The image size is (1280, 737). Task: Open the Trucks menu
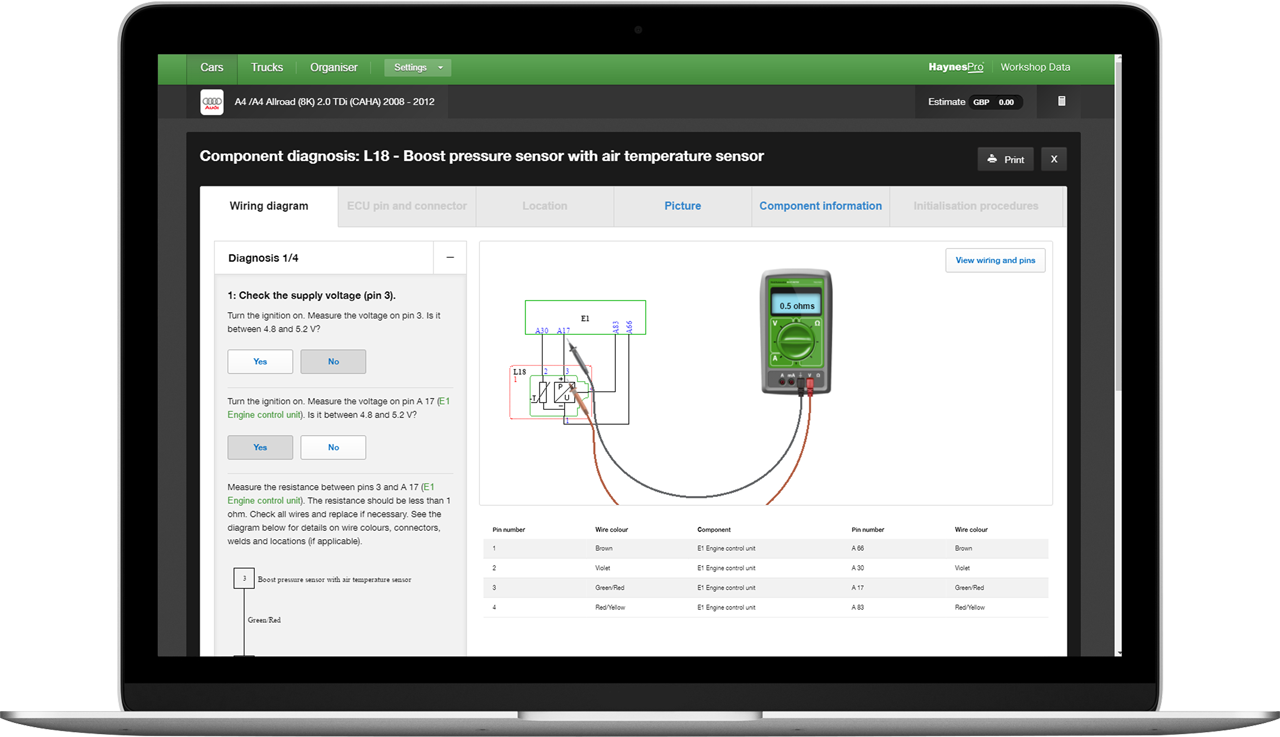tap(267, 68)
